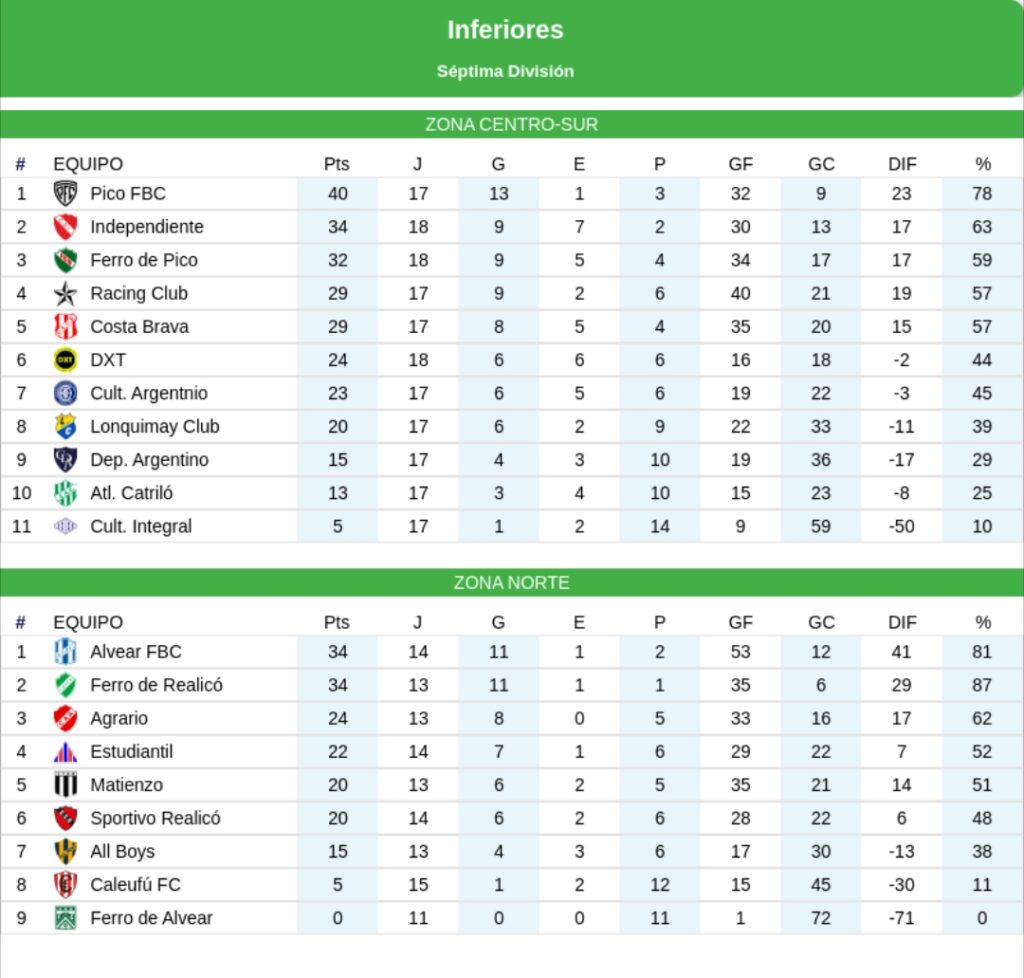Click the Pico FBC team crest
This screenshot has width=1024, height=978.
65,193
